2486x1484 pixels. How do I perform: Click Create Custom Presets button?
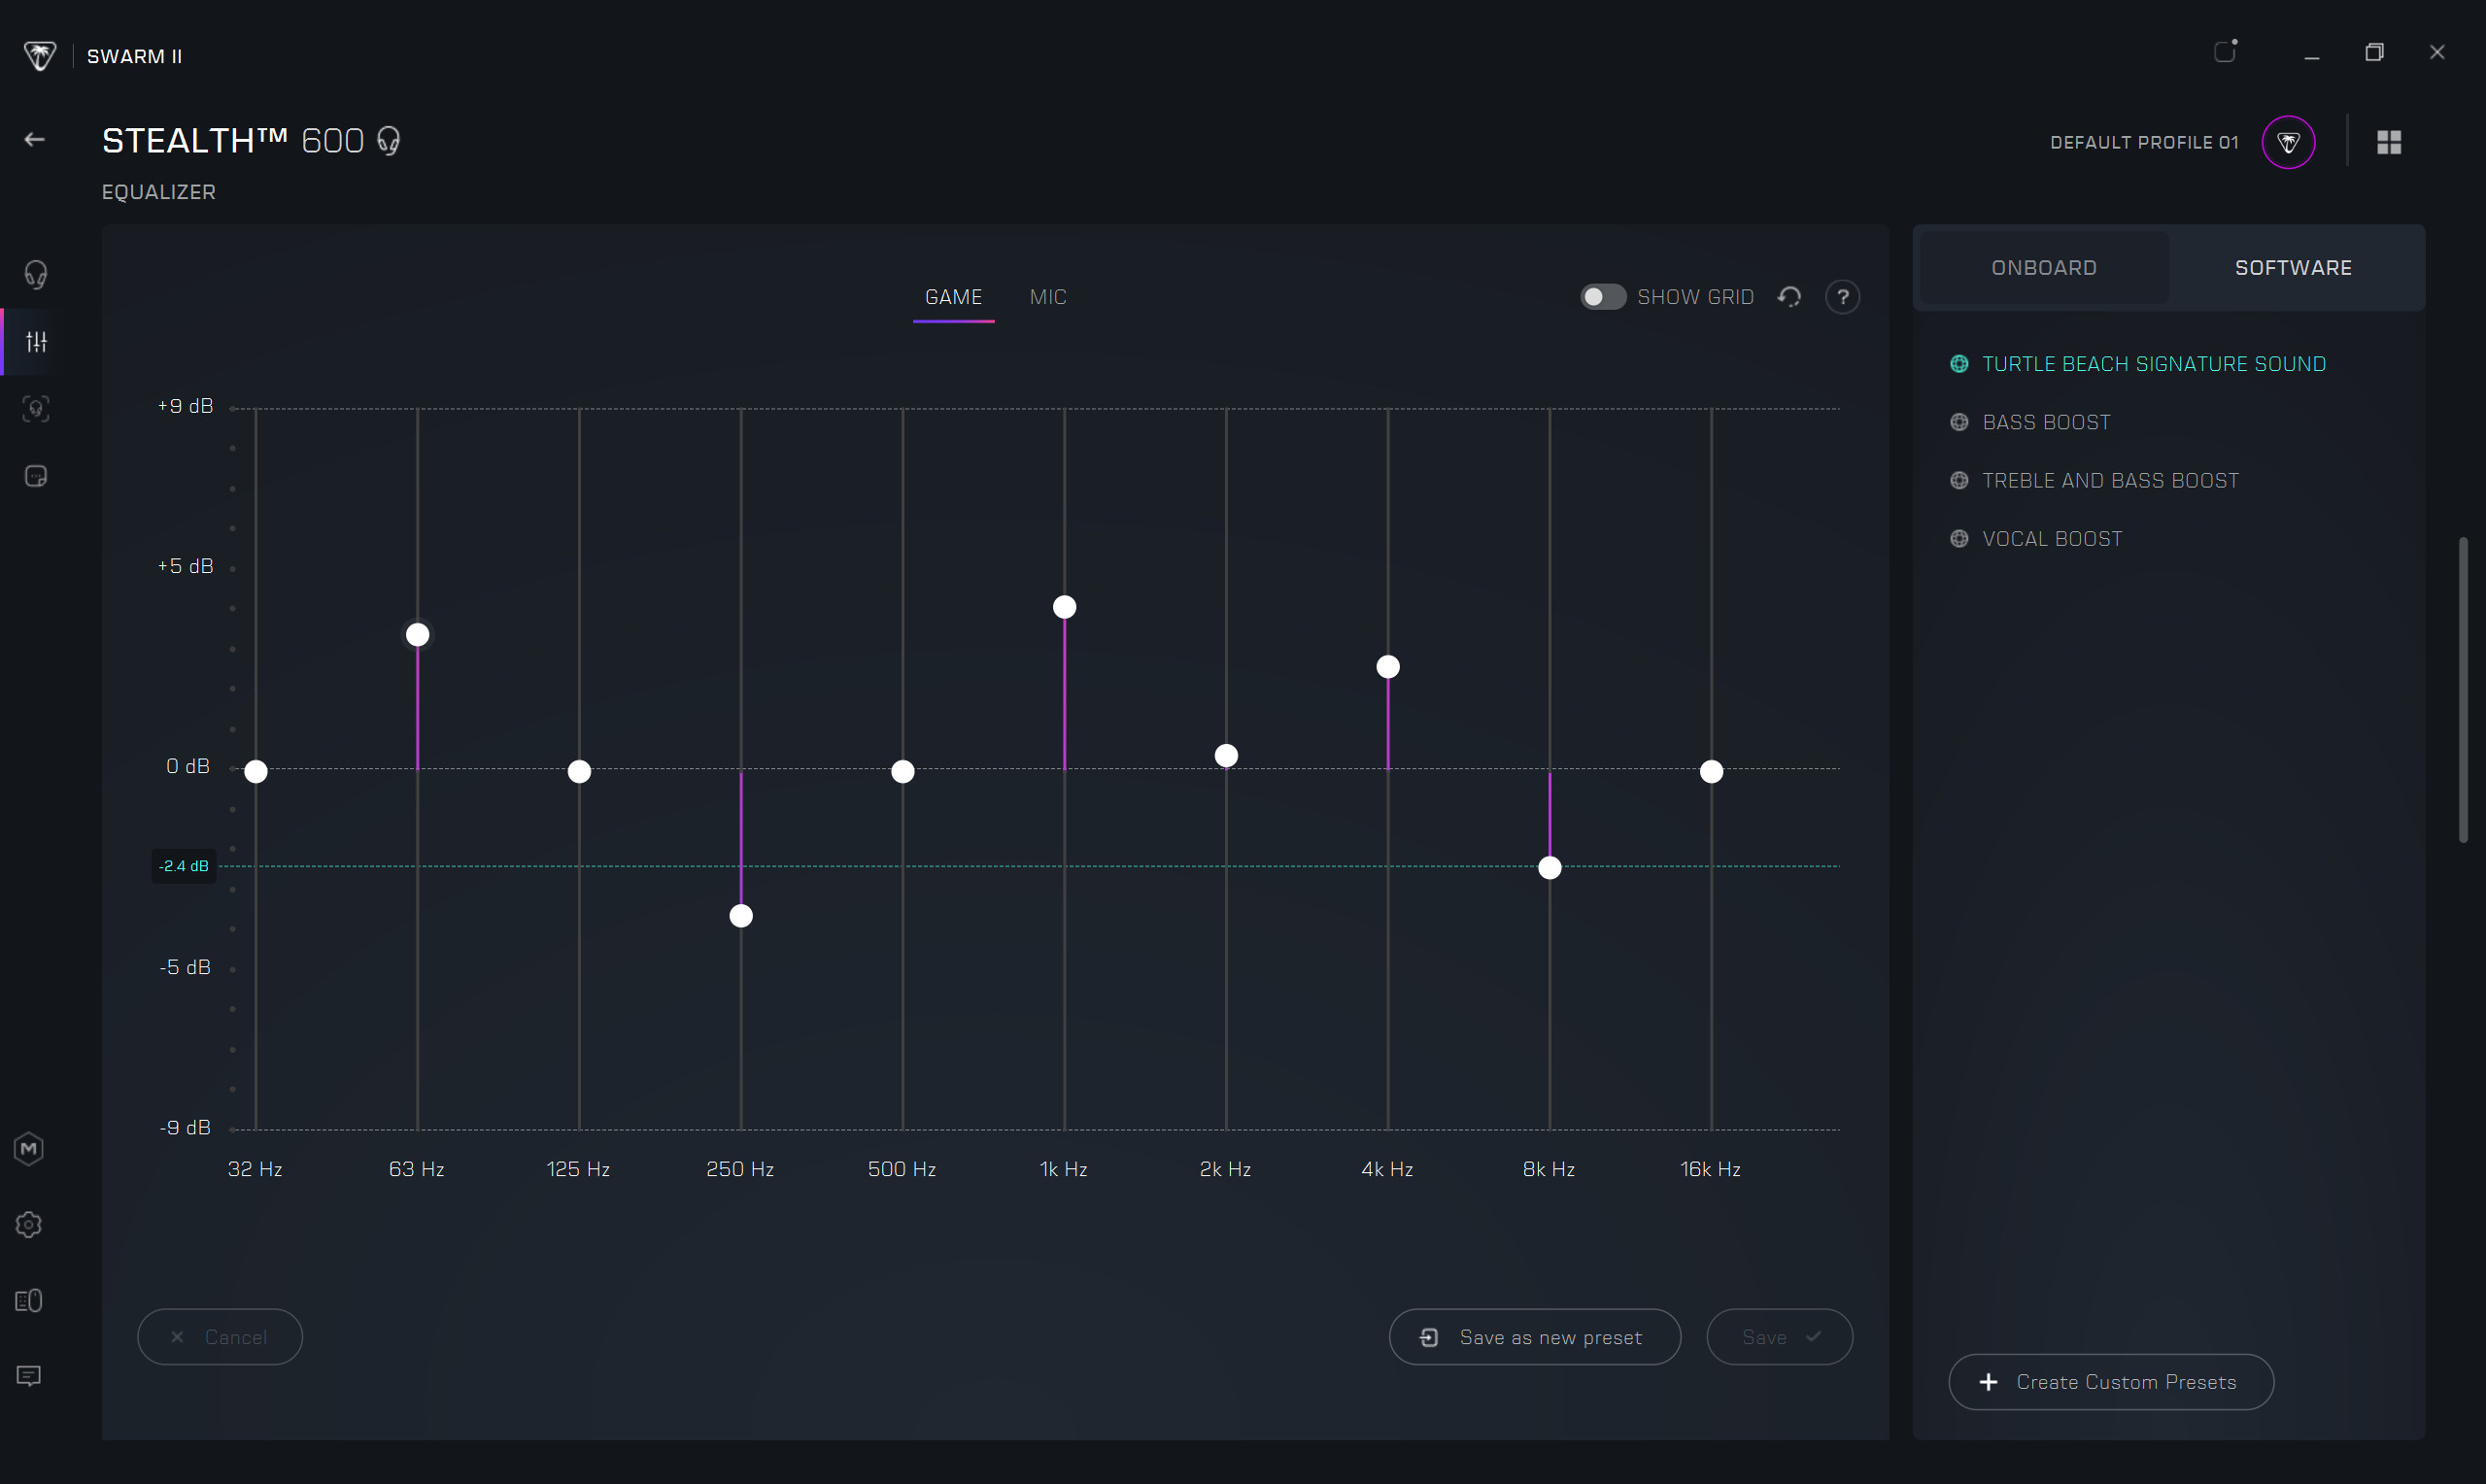(2111, 1382)
